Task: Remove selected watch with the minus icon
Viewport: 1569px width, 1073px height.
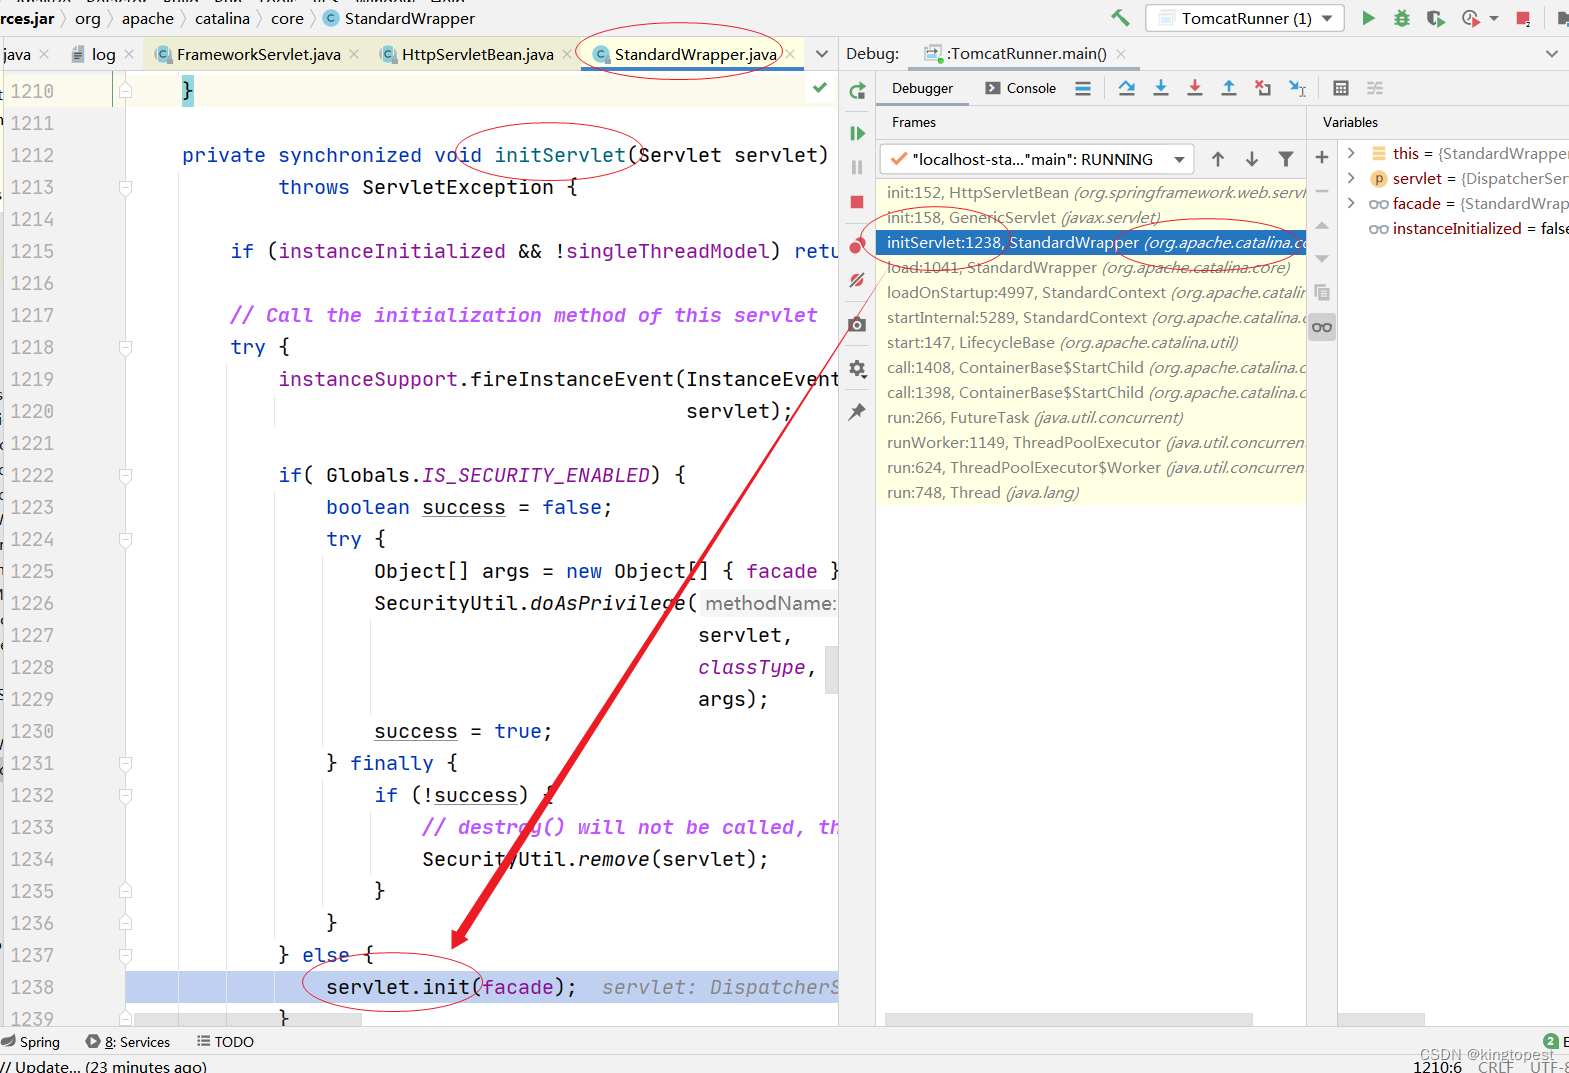Action: tap(1322, 191)
